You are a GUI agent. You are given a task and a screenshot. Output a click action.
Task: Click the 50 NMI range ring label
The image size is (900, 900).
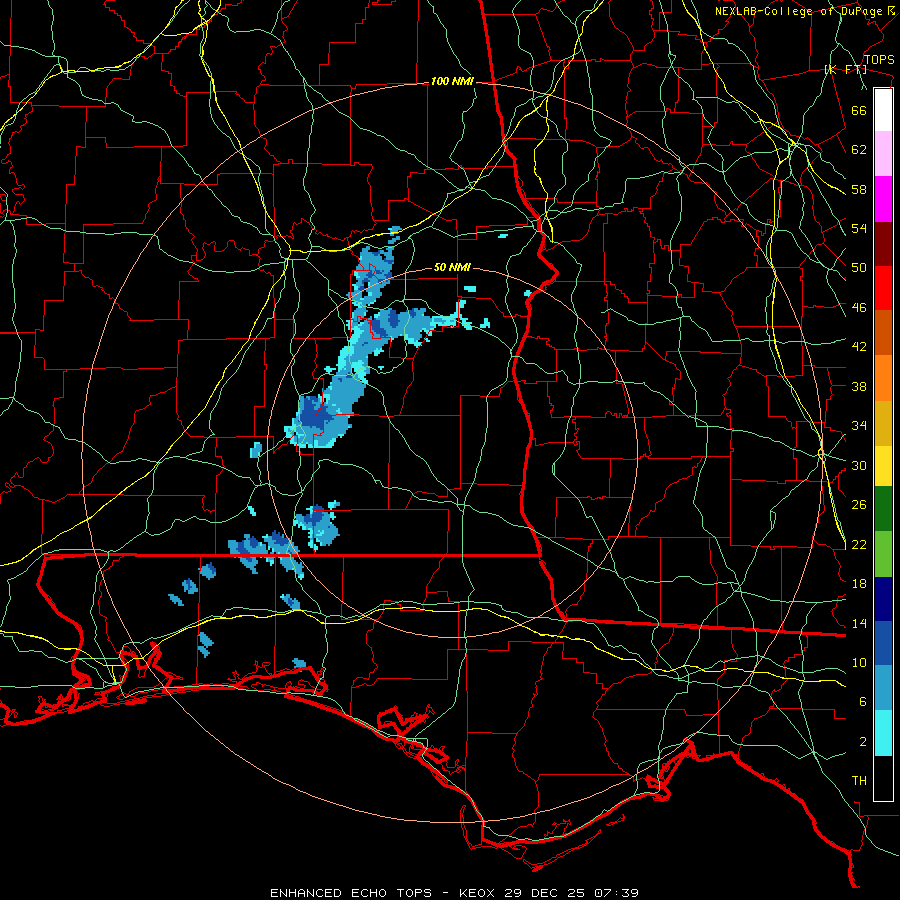pos(452,267)
